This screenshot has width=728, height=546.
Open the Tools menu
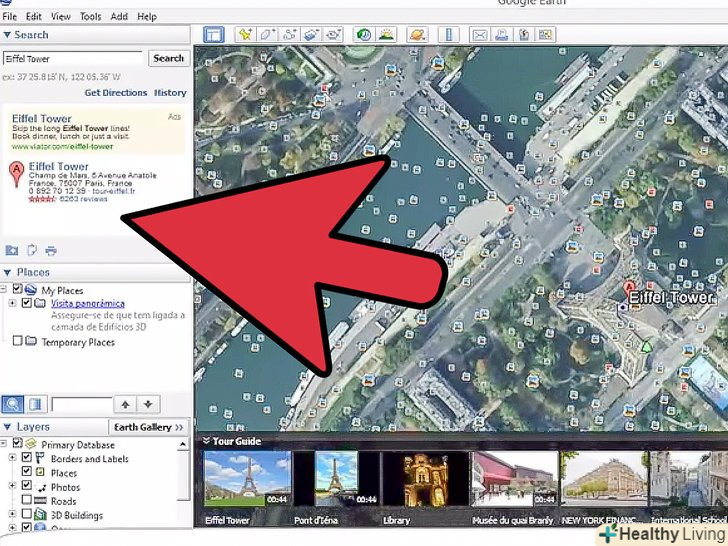pyautogui.click(x=90, y=17)
